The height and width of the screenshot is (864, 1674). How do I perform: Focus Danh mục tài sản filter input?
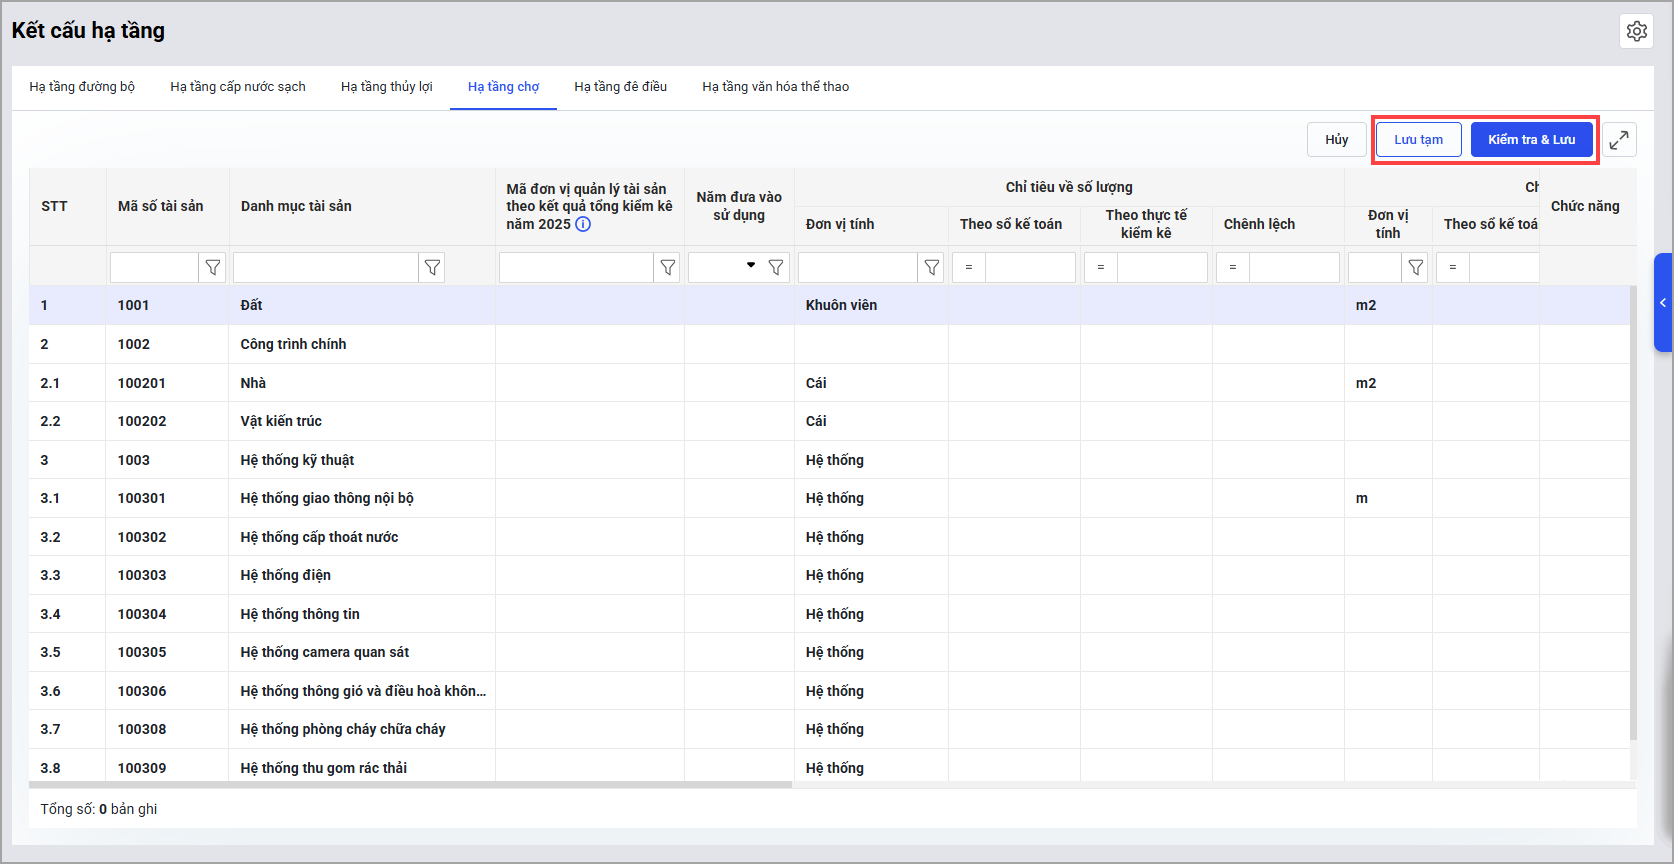325,268
